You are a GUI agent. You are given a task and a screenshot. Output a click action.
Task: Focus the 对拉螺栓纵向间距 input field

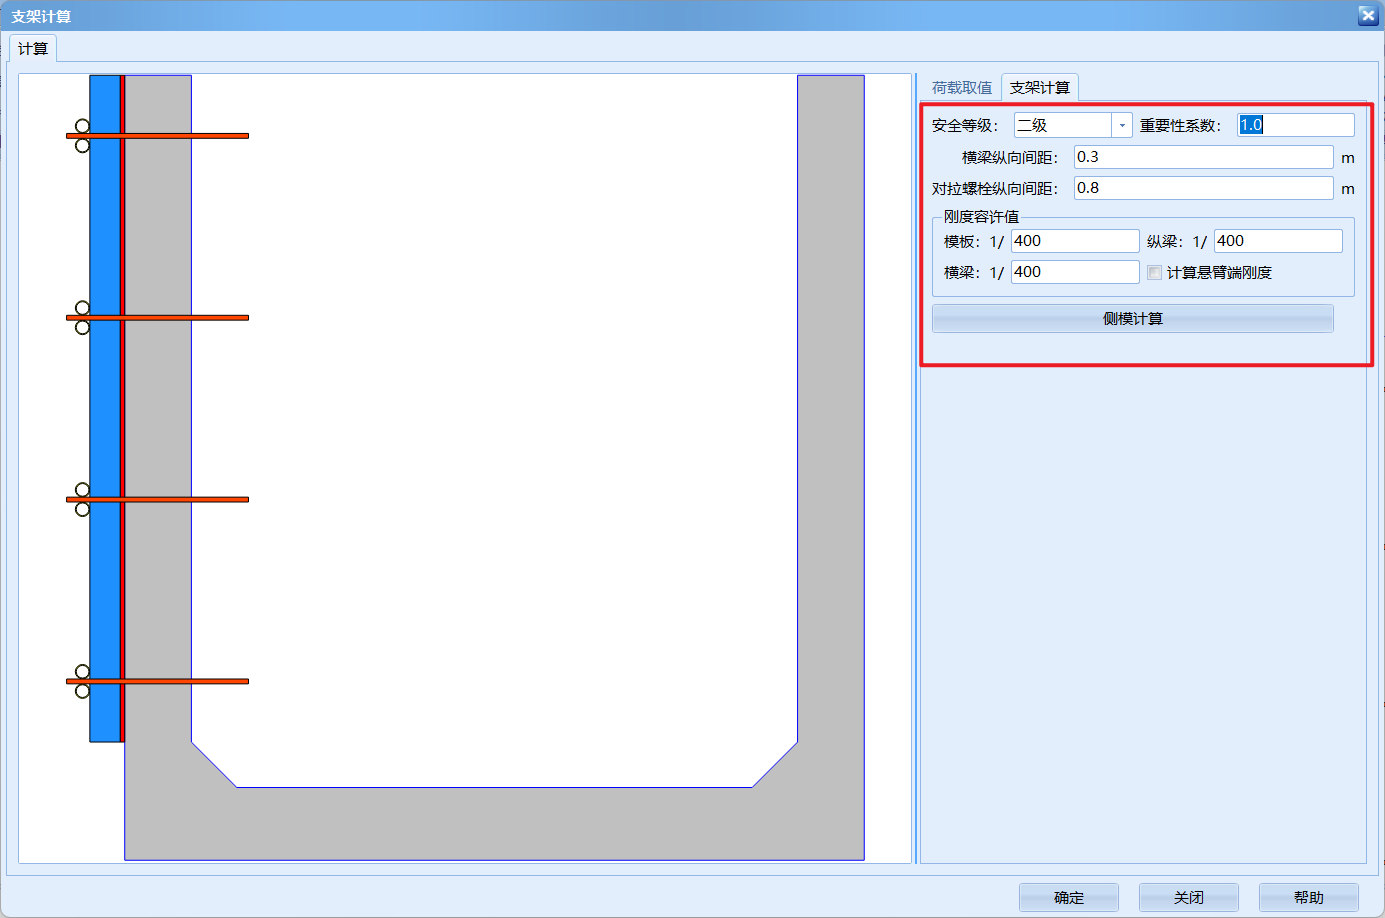1202,188
